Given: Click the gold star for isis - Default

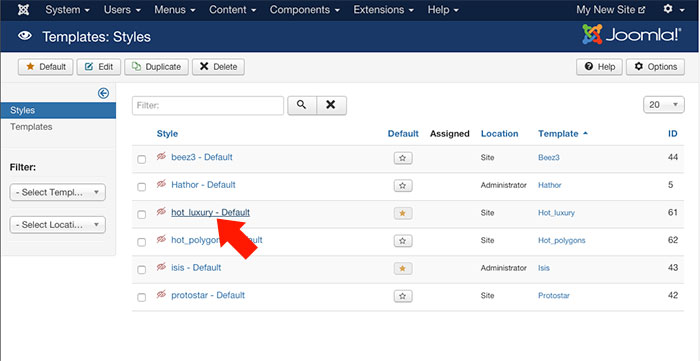Looking at the screenshot, I should [x=403, y=269].
